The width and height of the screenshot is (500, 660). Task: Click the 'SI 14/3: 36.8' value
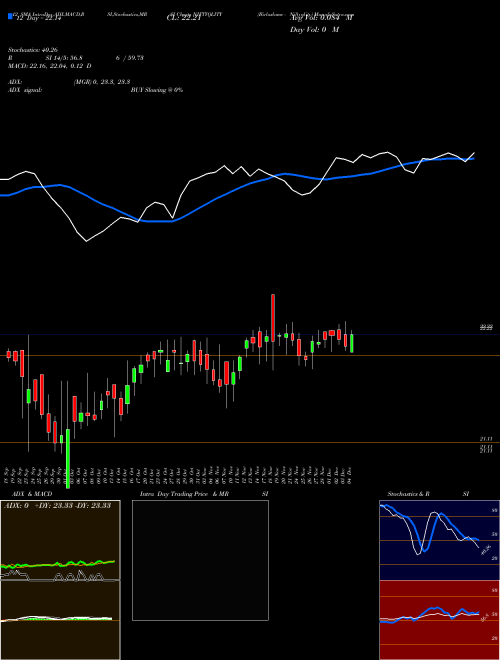tap(64, 58)
